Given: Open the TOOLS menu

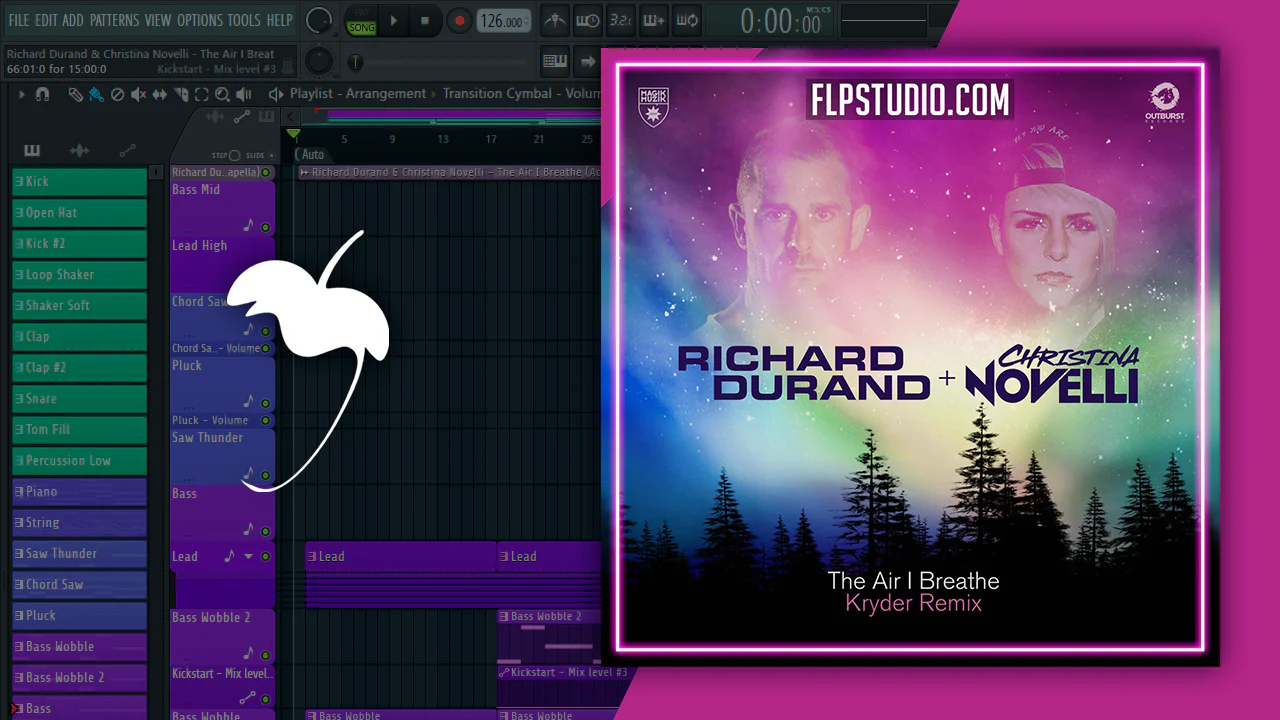Looking at the screenshot, I should point(244,20).
